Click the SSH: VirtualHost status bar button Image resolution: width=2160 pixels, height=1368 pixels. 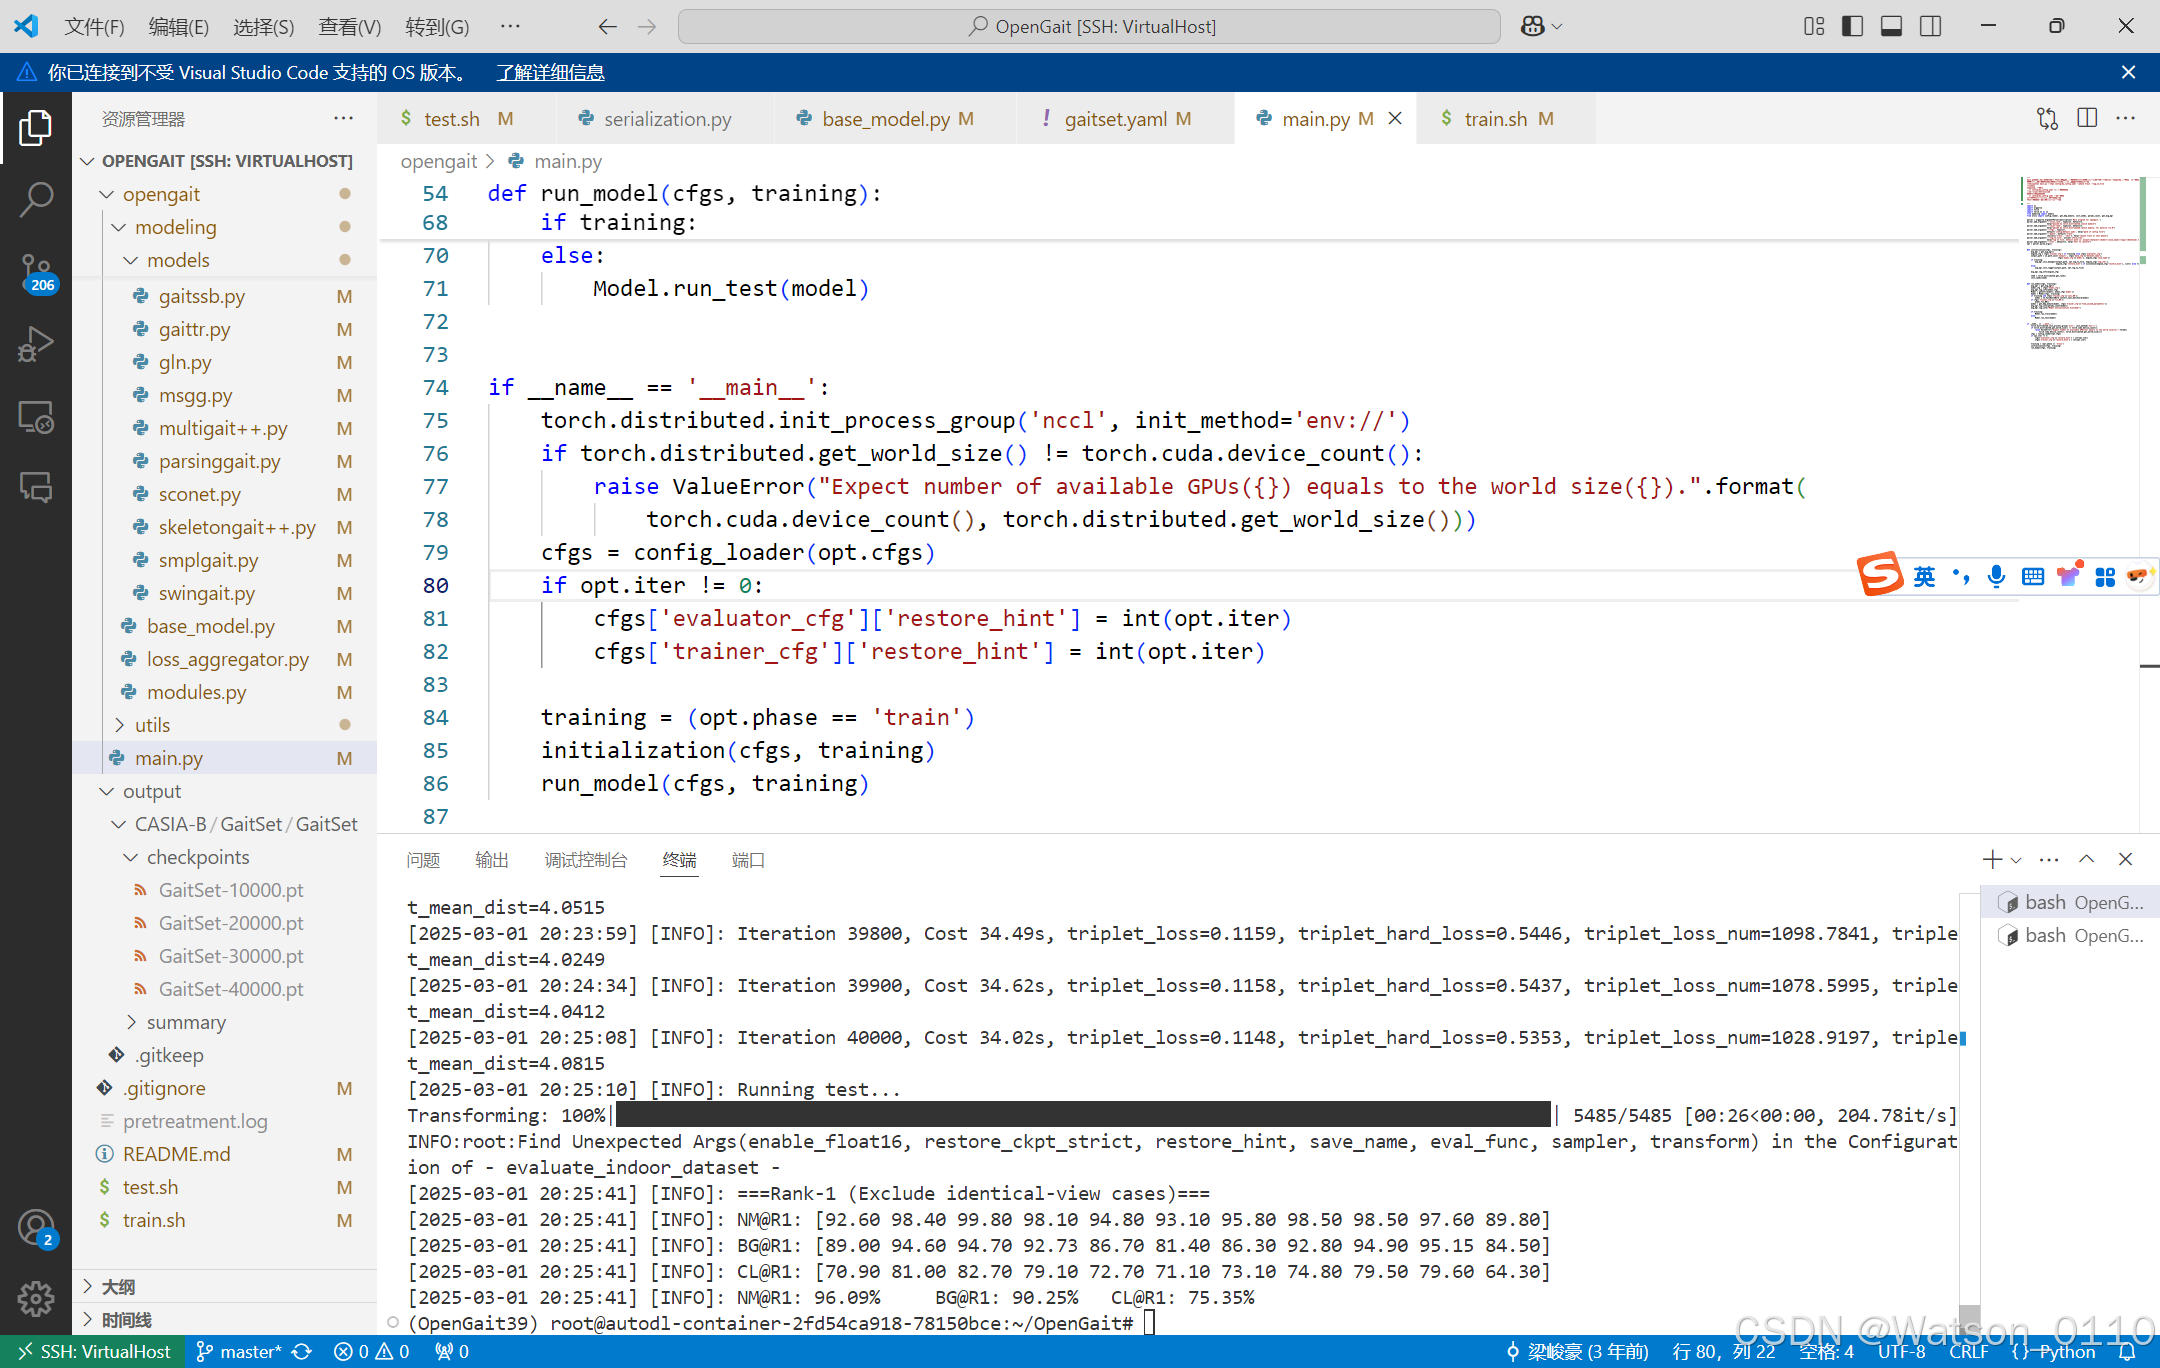pyautogui.click(x=94, y=1351)
